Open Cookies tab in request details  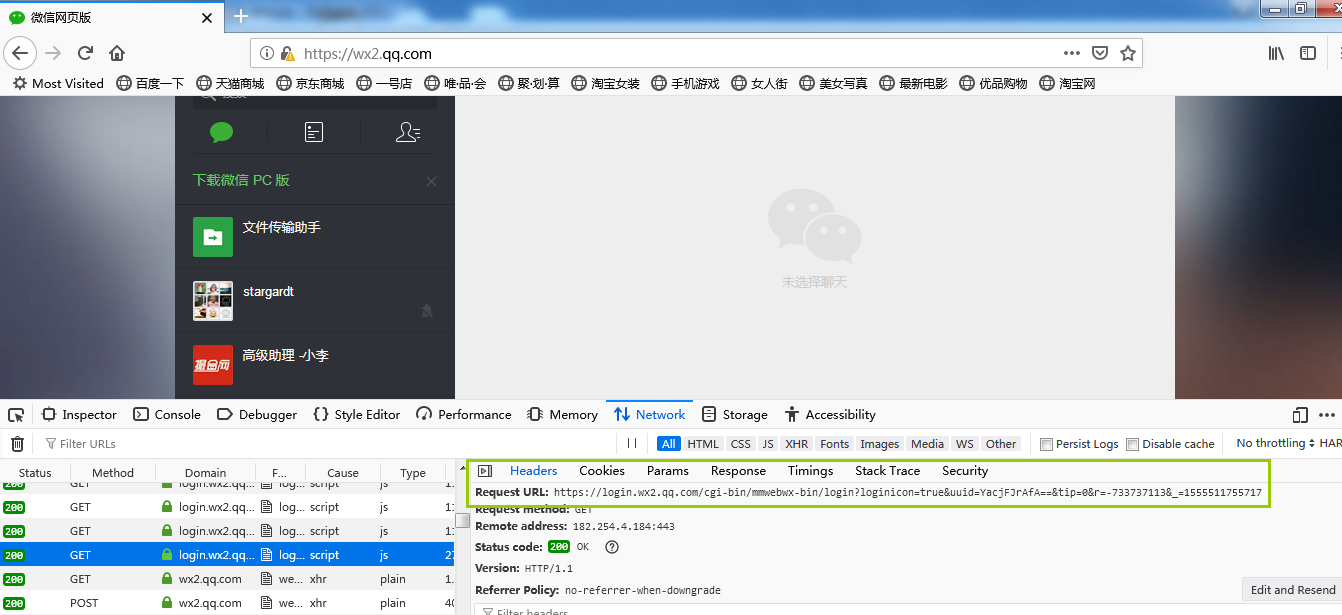pyautogui.click(x=602, y=471)
